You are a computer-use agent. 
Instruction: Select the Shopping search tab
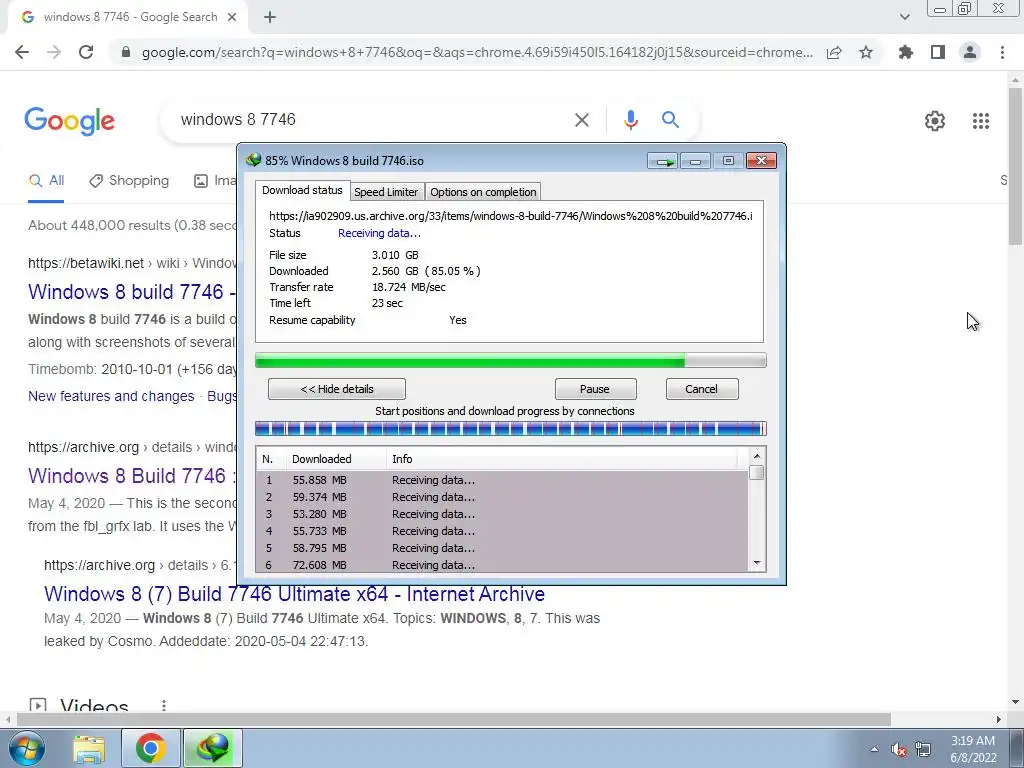[129, 181]
